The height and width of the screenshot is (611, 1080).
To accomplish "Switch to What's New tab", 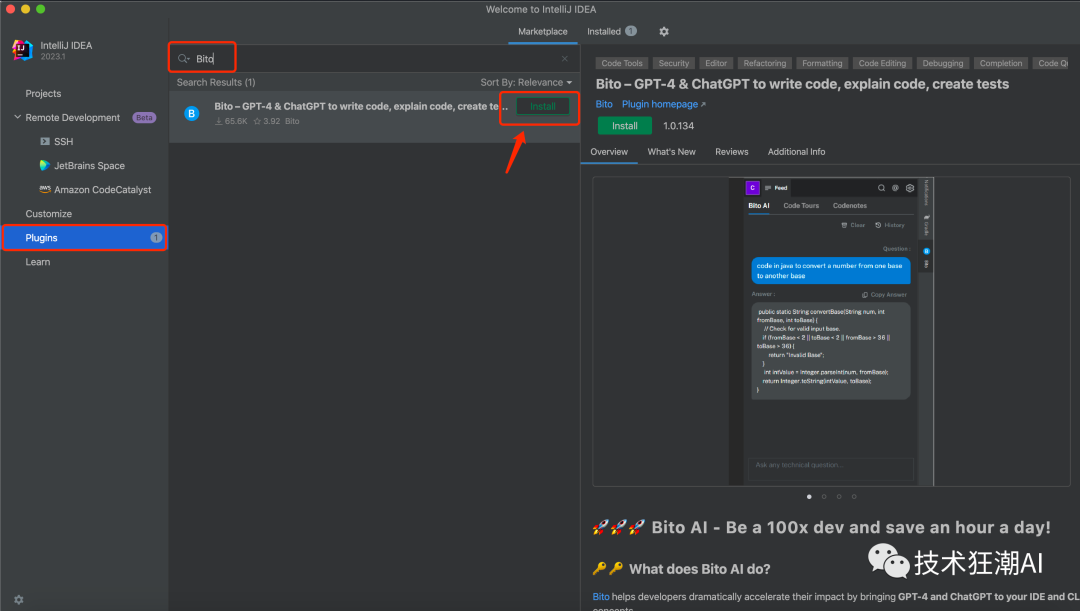I will pyautogui.click(x=671, y=152).
